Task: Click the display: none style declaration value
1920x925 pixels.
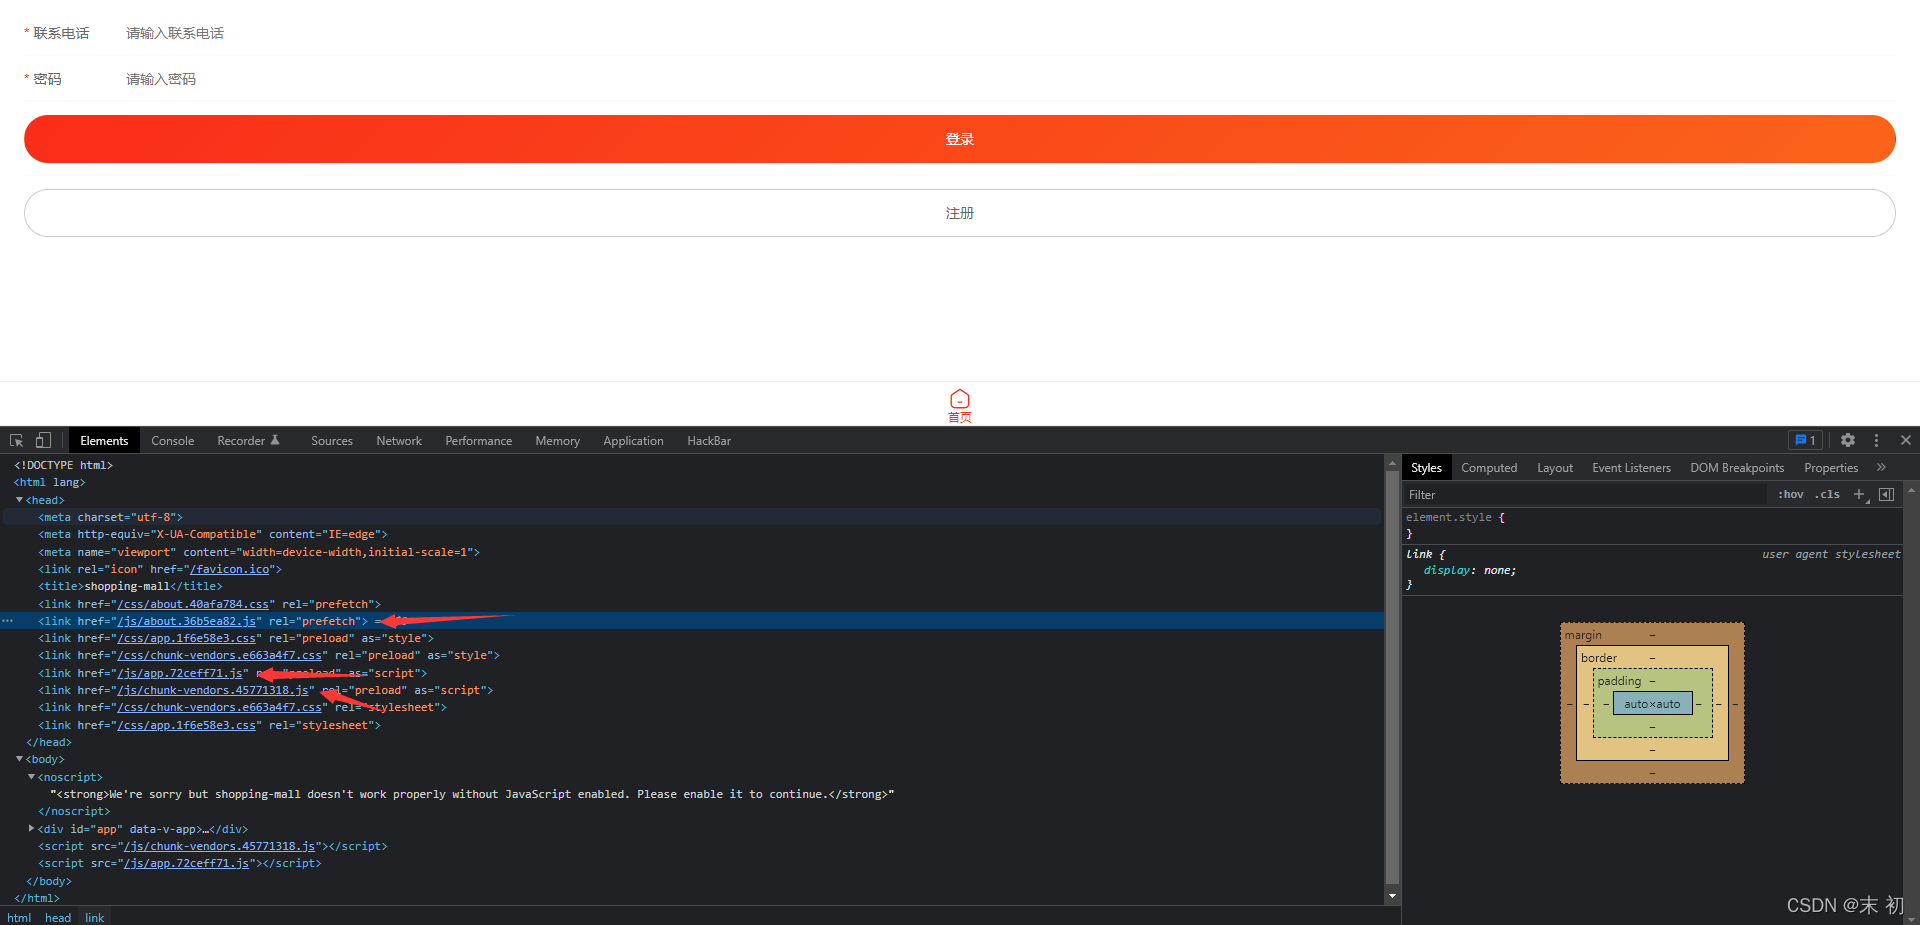Action: [x=1498, y=570]
